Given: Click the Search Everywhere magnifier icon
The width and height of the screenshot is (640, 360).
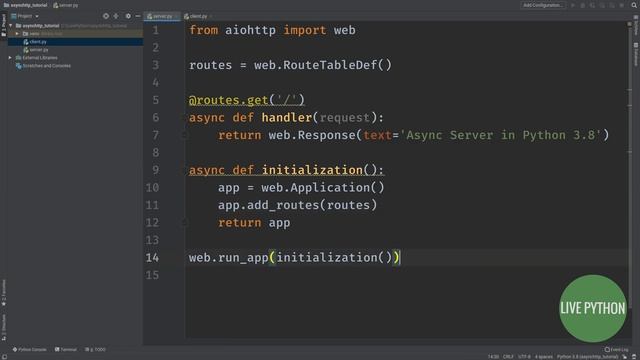Looking at the screenshot, I should click(x=634, y=5).
